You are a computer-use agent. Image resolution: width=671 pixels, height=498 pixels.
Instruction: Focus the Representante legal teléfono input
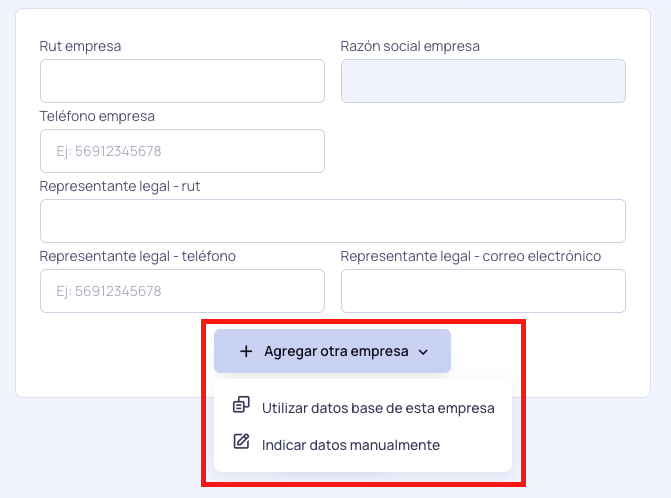pos(182,291)
